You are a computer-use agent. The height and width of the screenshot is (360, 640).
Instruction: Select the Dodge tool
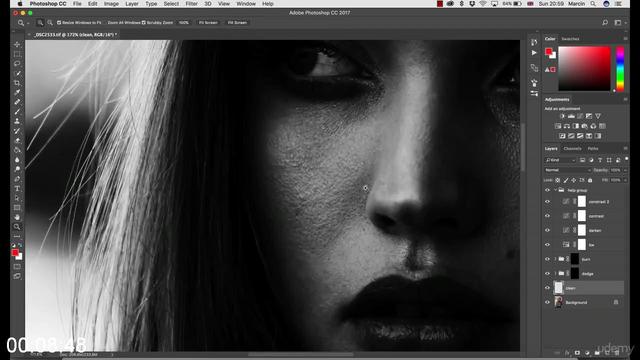pos(17,169)
